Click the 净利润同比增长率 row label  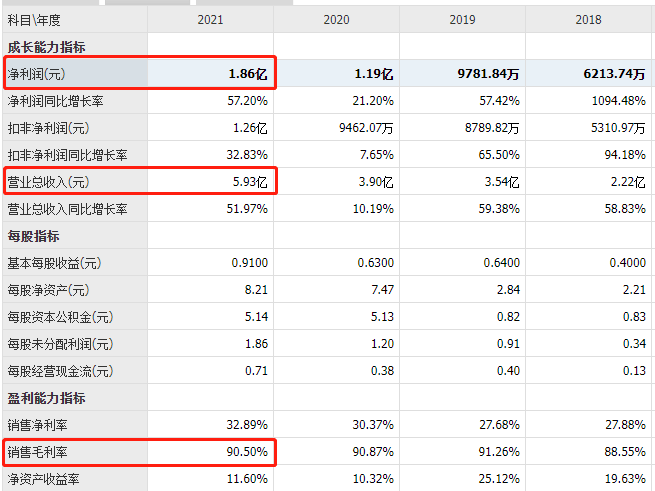click(54, 101)
